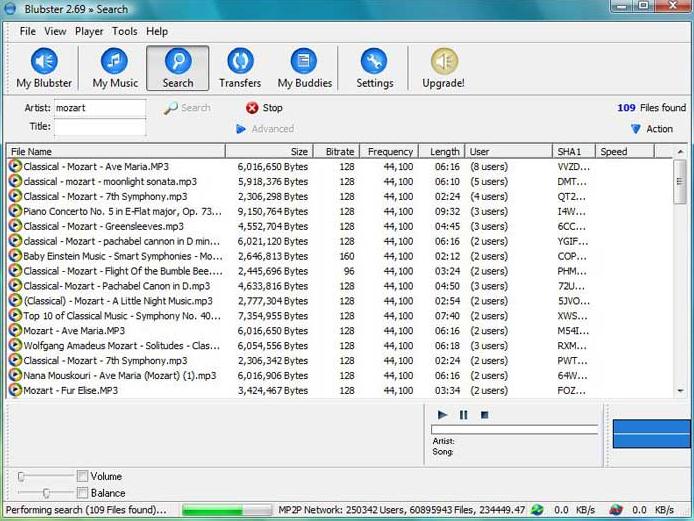Toggle the Balance checkbox
Image resolution: width=694 pixels, height=521 pixels.
pos(82,493)
